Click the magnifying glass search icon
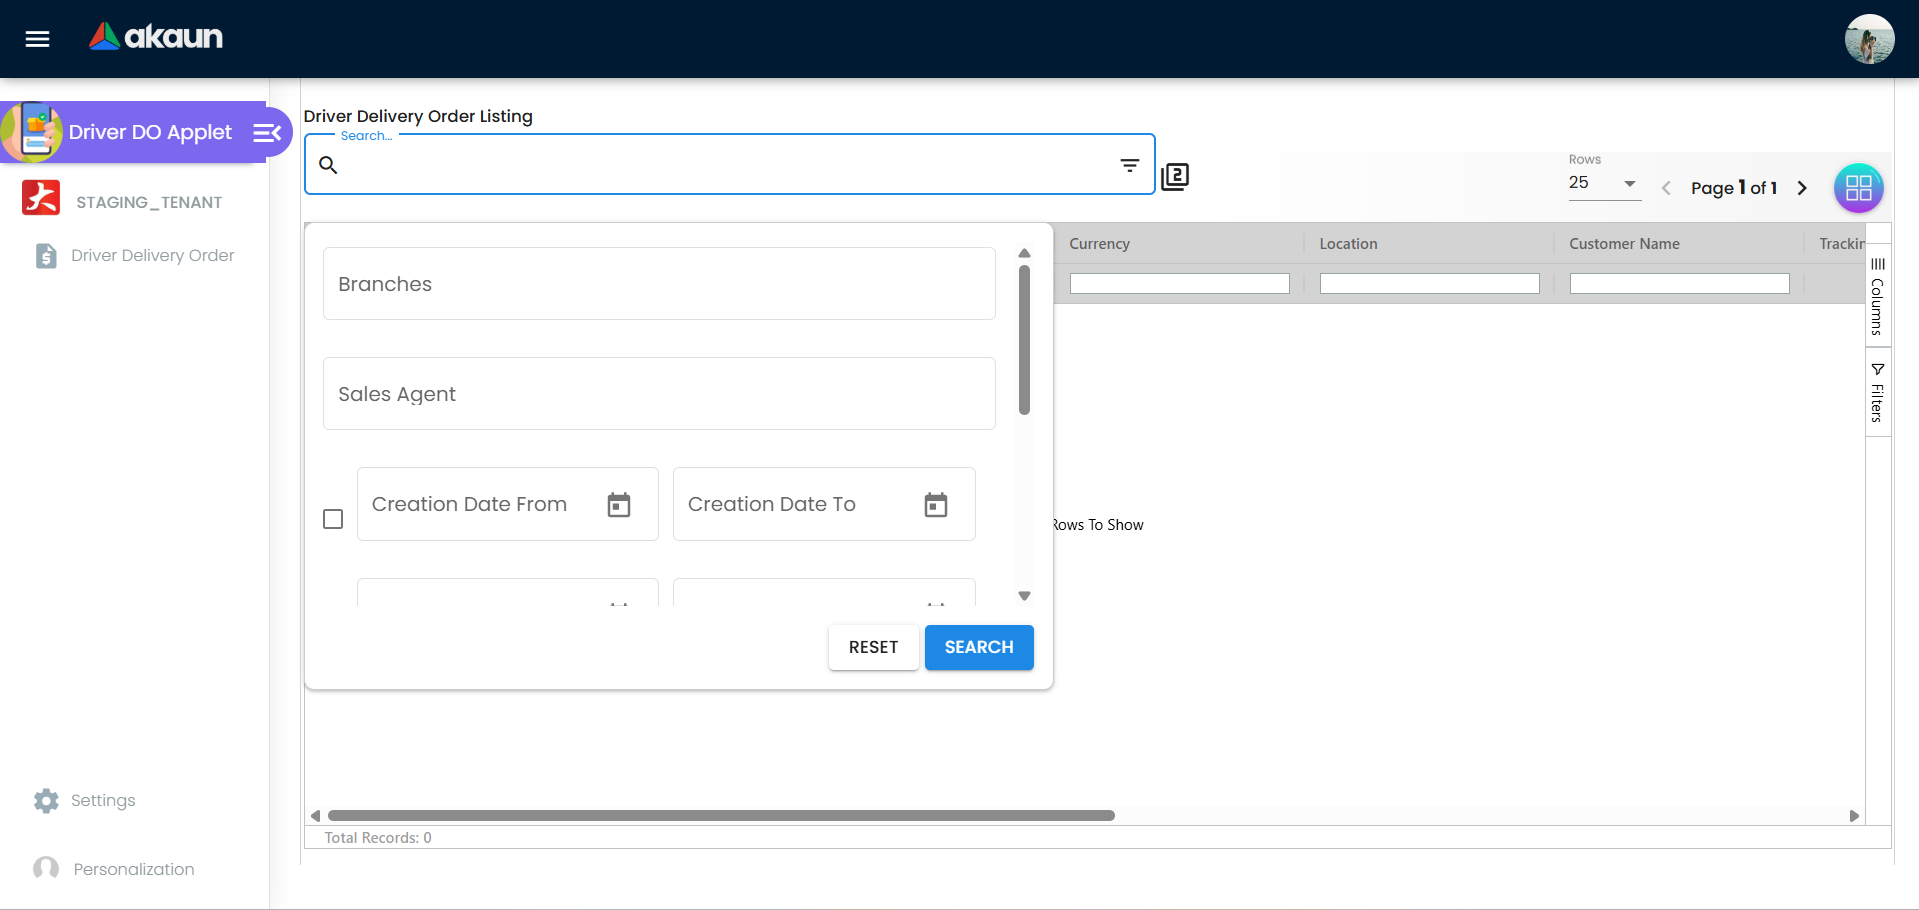The height and width of the screenshot is (910, 1919). pos(328,165)
